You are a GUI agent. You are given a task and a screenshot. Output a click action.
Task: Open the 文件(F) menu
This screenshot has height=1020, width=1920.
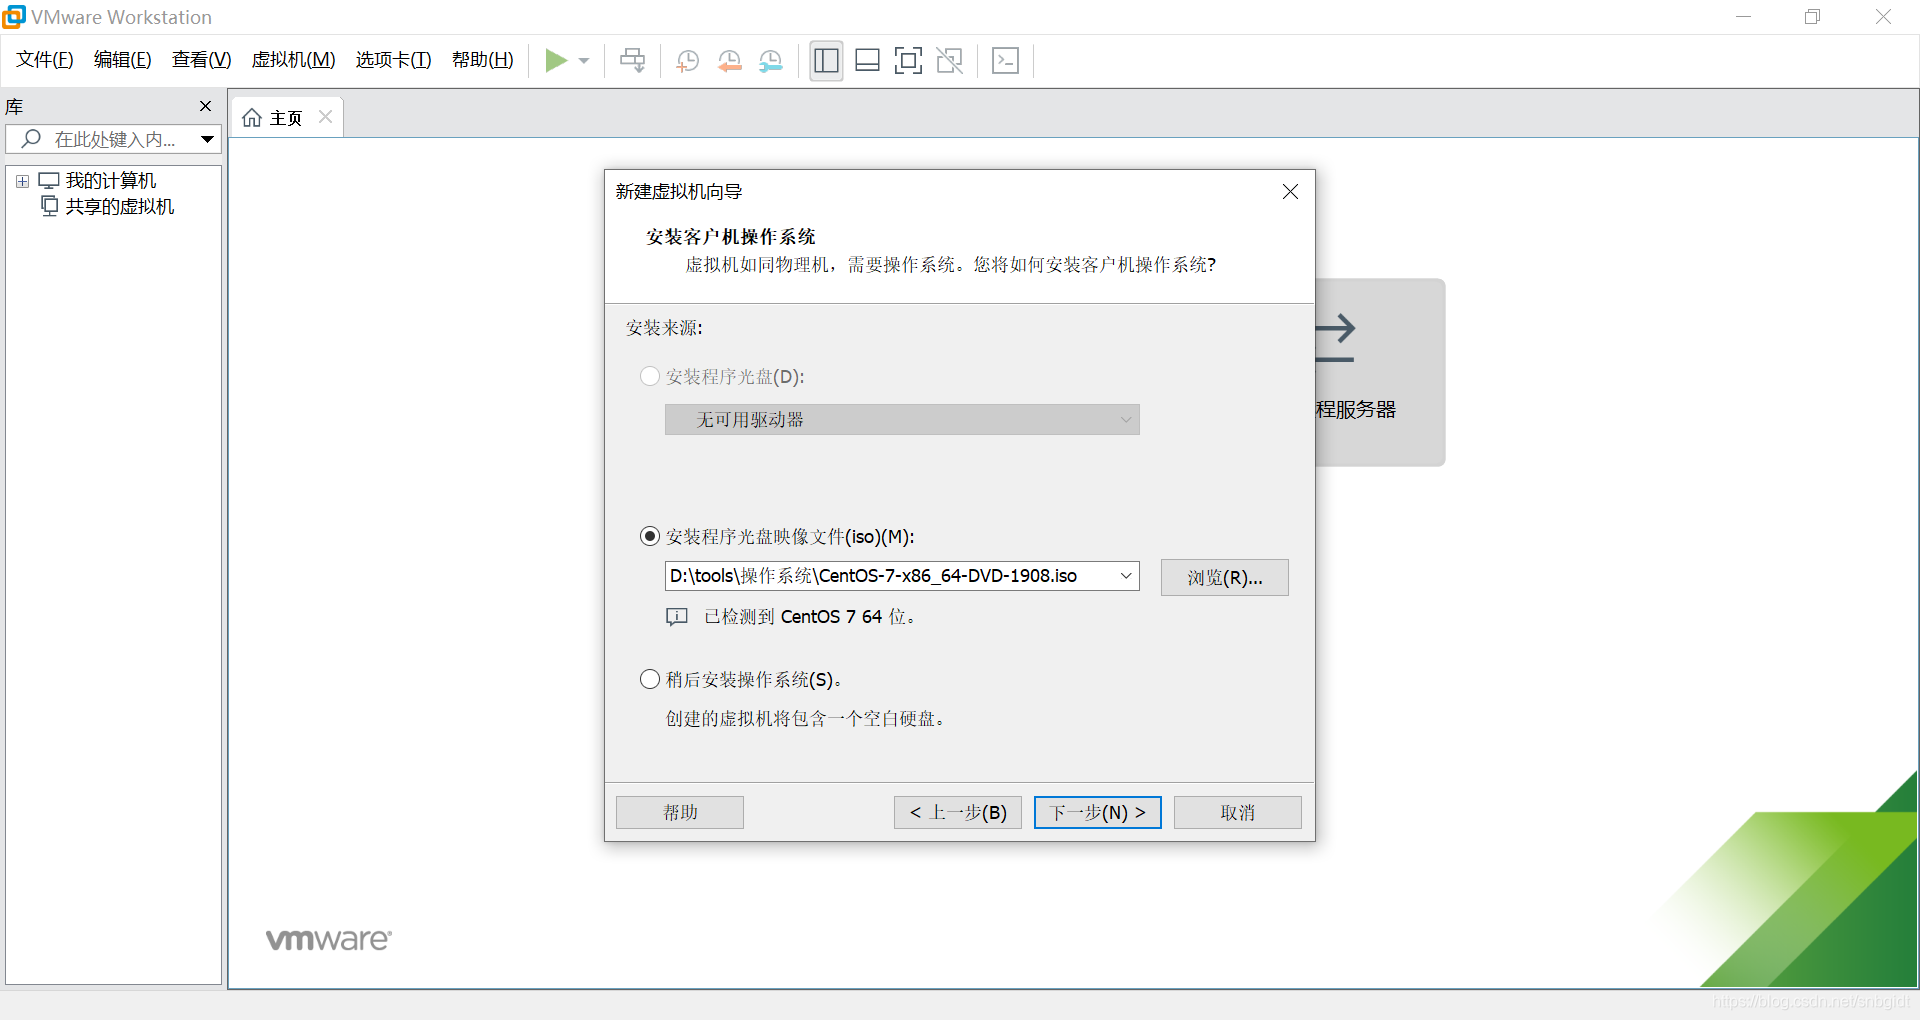(45, 60)
